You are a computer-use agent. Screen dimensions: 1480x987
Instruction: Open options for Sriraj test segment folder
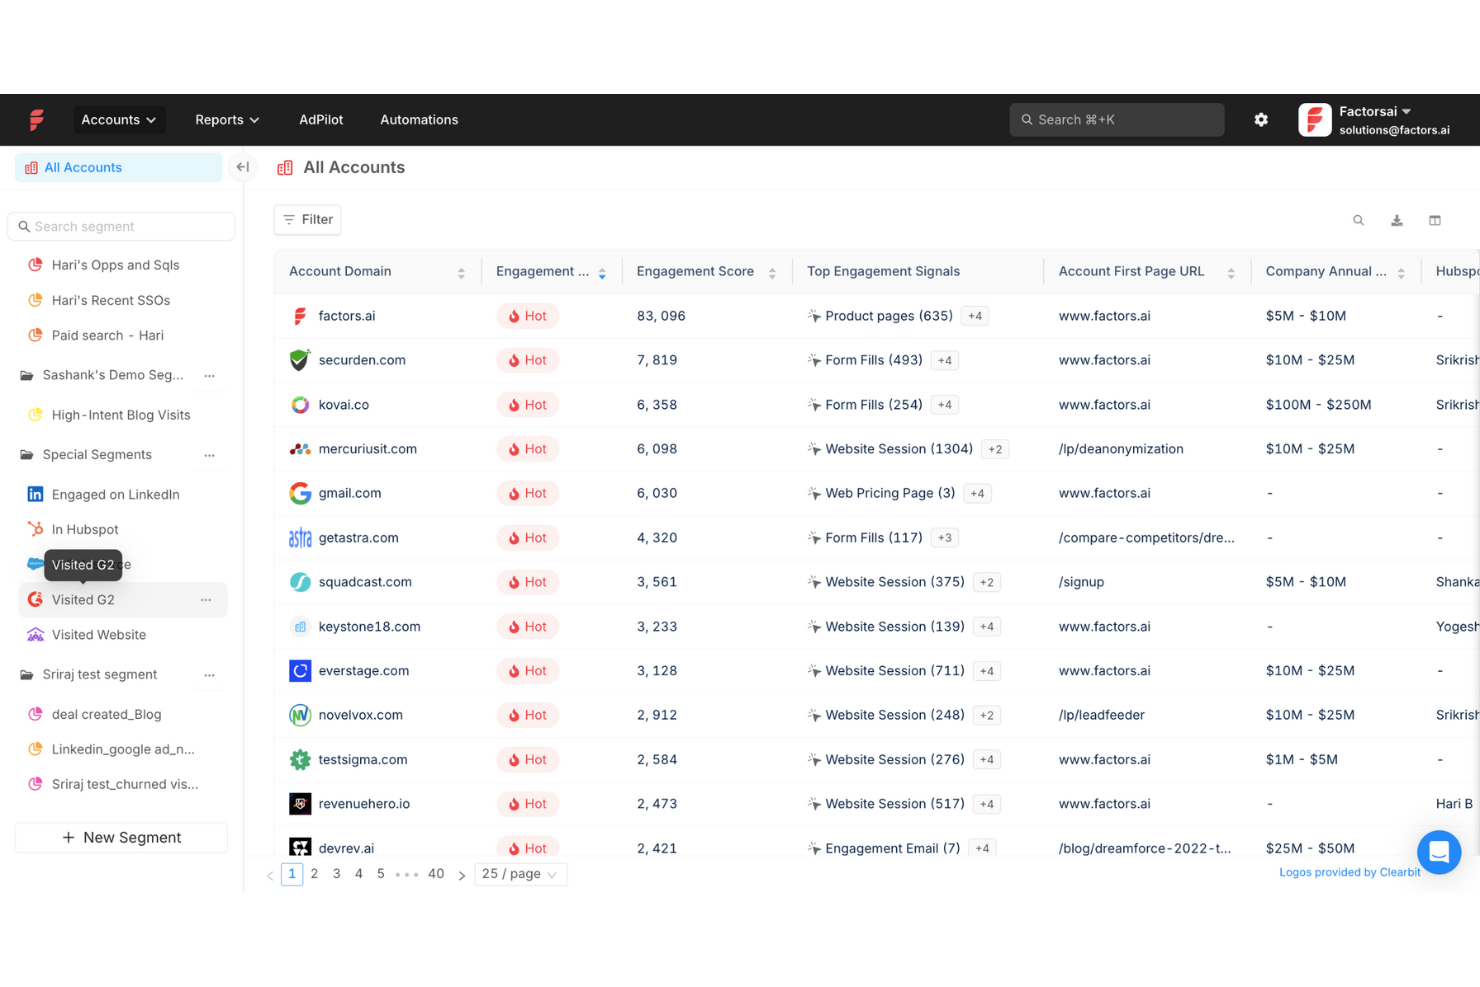click(x=209, y=675)
